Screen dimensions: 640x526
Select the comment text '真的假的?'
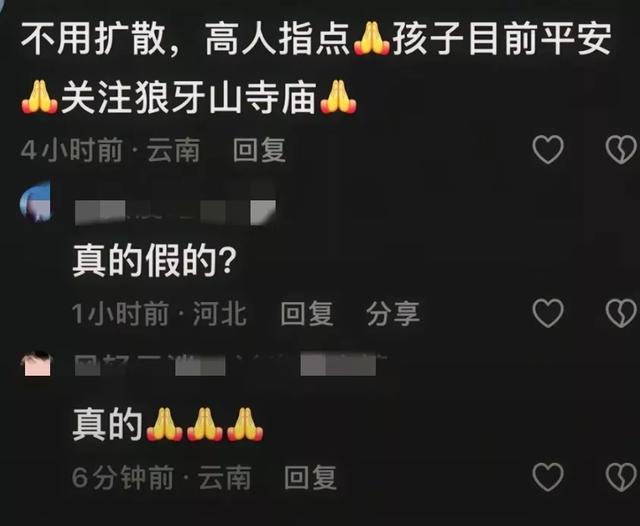pyautogui.click(x=154, y=261)
